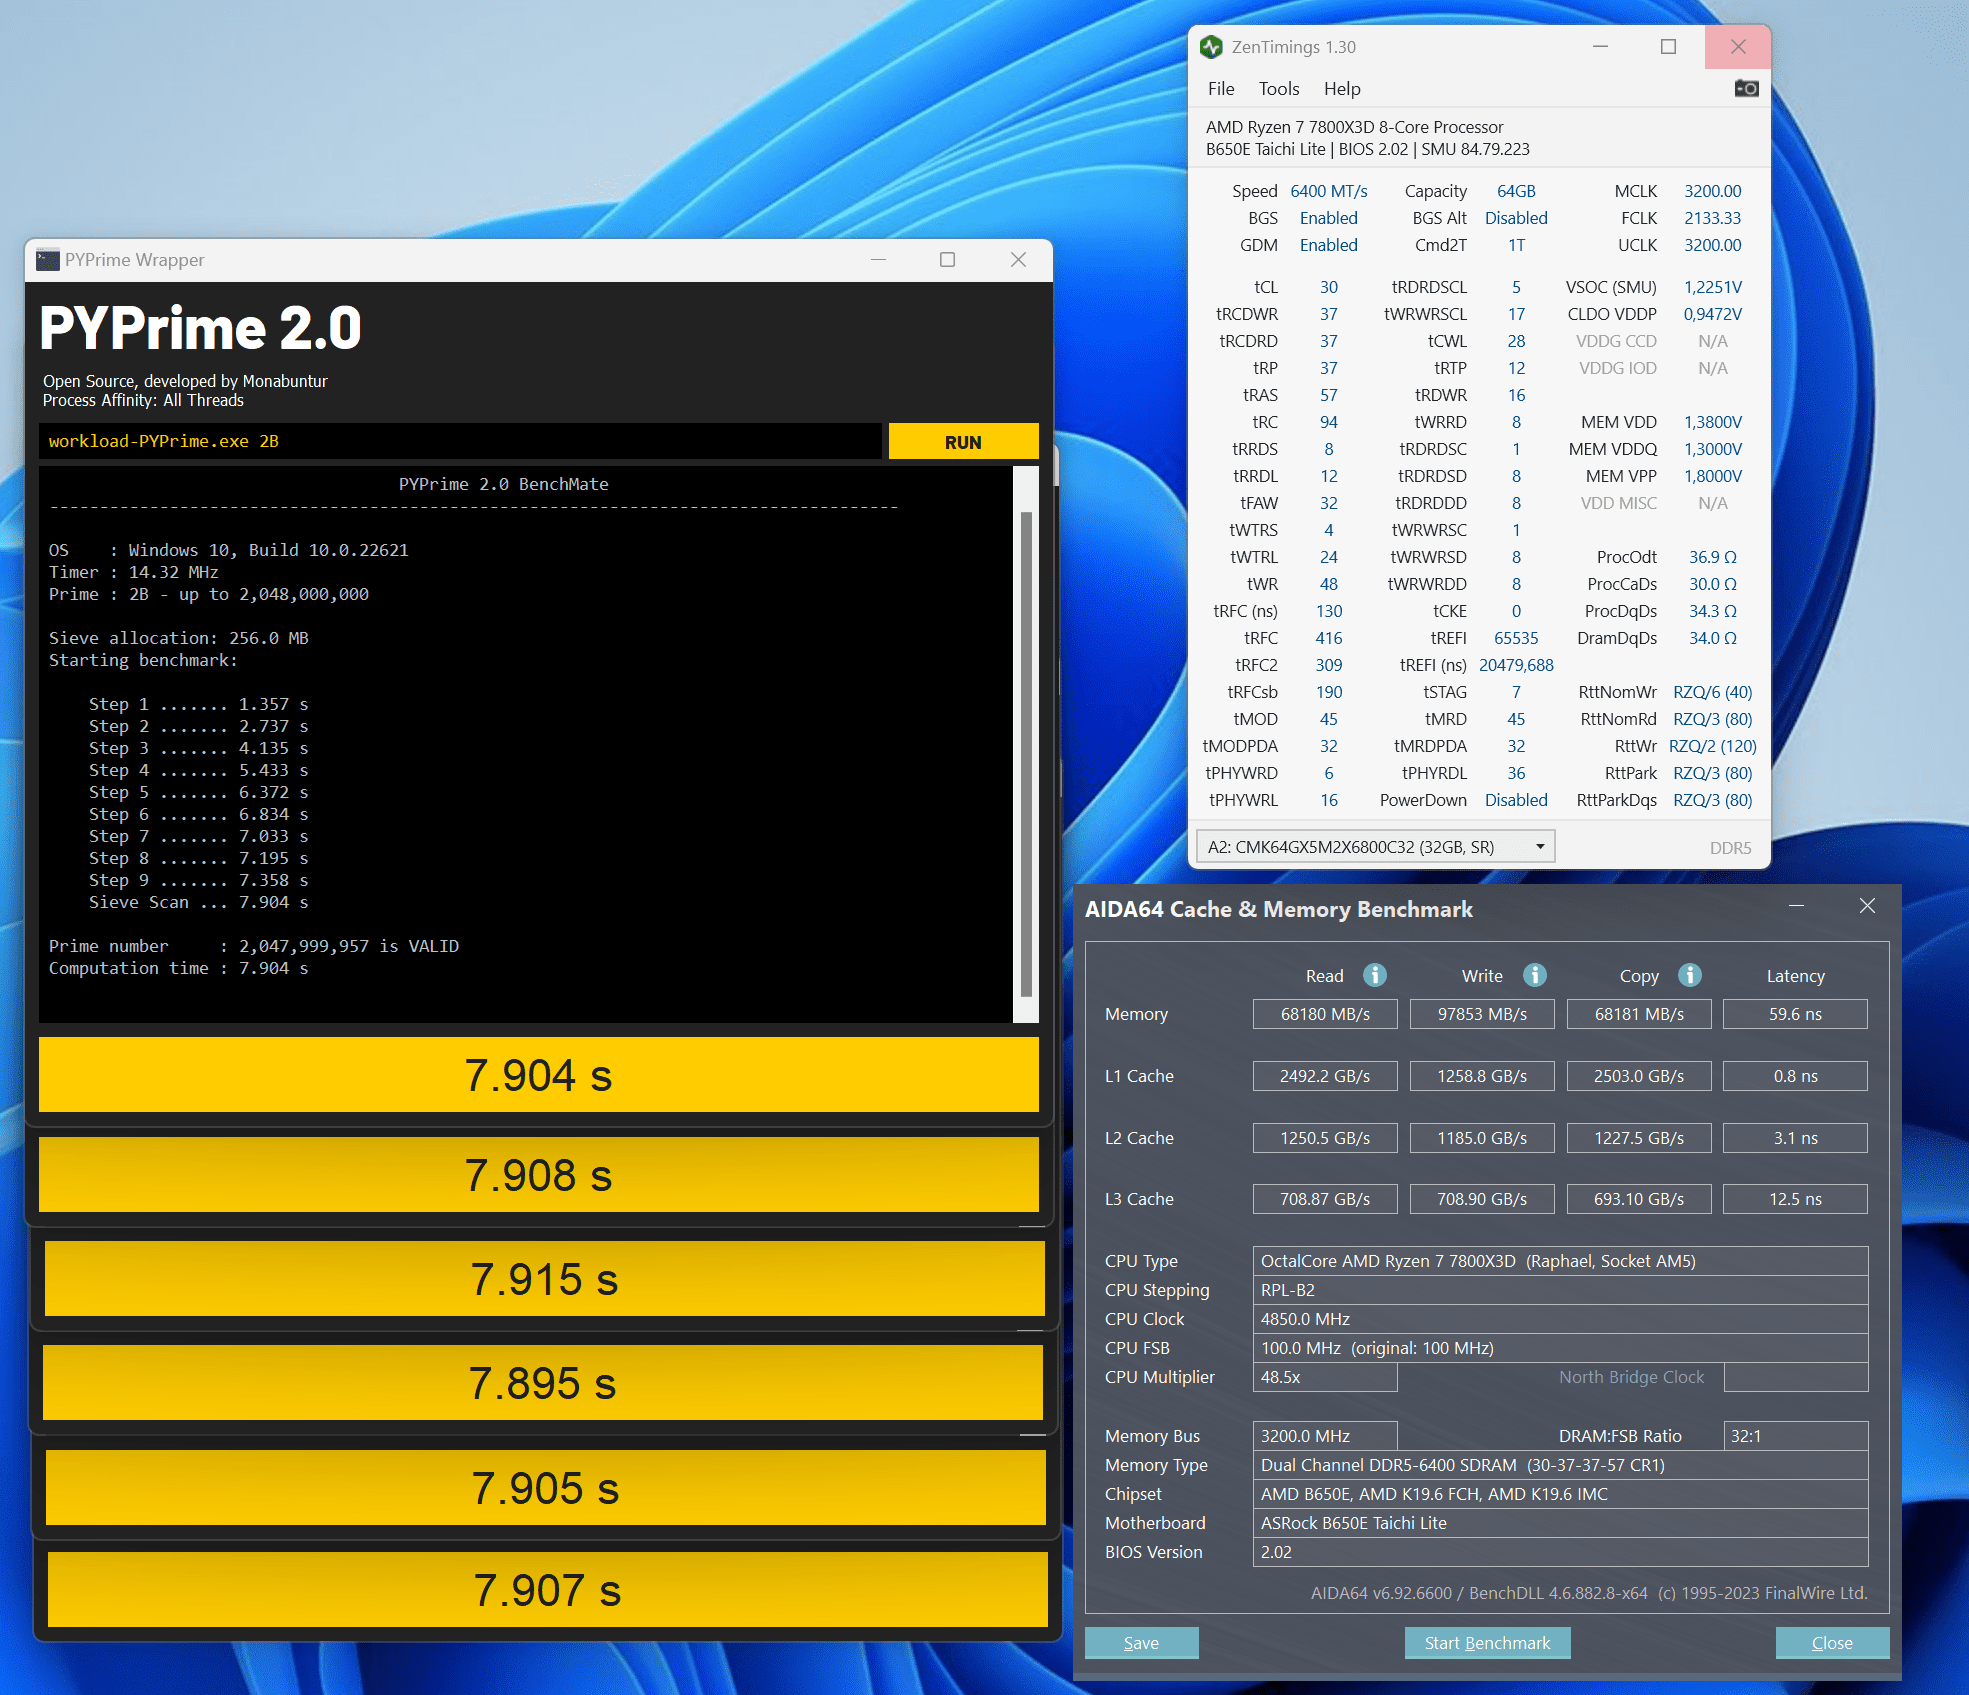Click the 7.907 s result bar
The height and width of the screenshot is (1695, 1969).
point(547,1590)
